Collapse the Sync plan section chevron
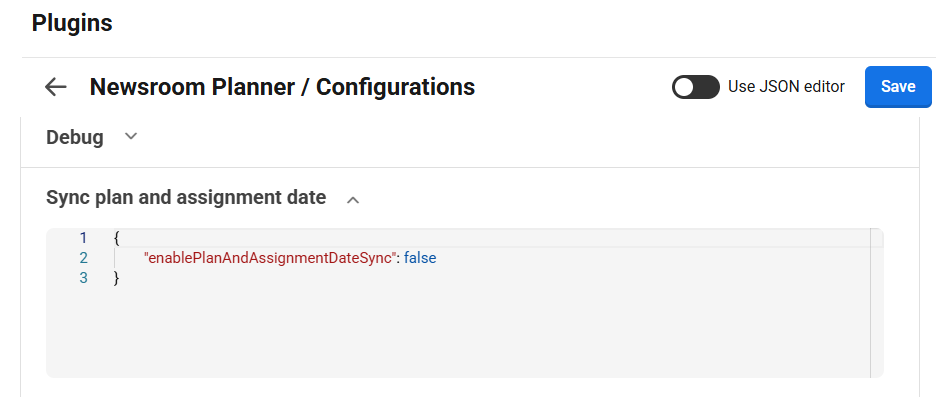This screenshot has height=416, width=936. coord(352,199)
